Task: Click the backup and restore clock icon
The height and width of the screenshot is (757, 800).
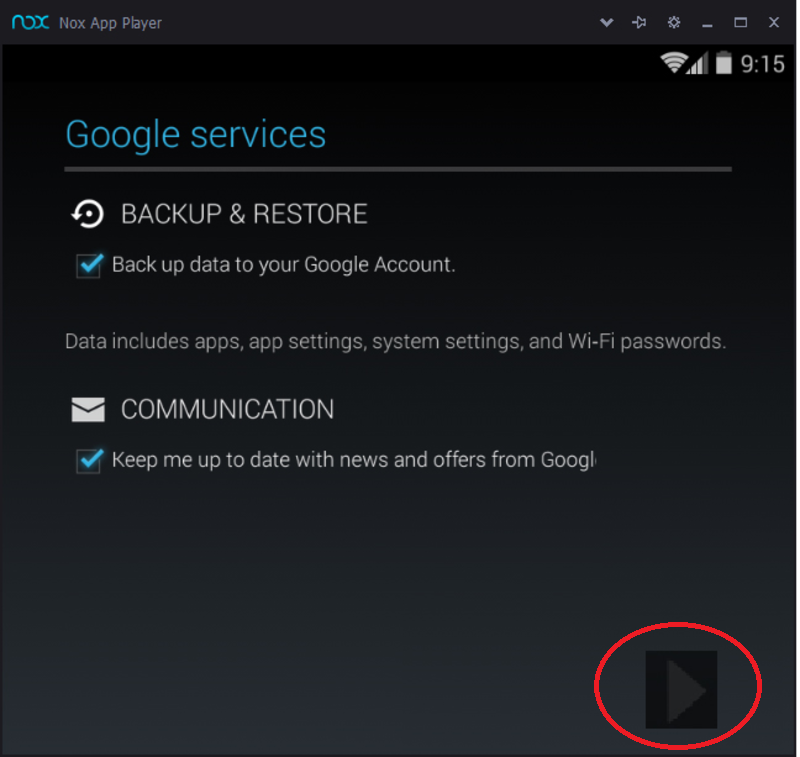Action: point(88,214)
